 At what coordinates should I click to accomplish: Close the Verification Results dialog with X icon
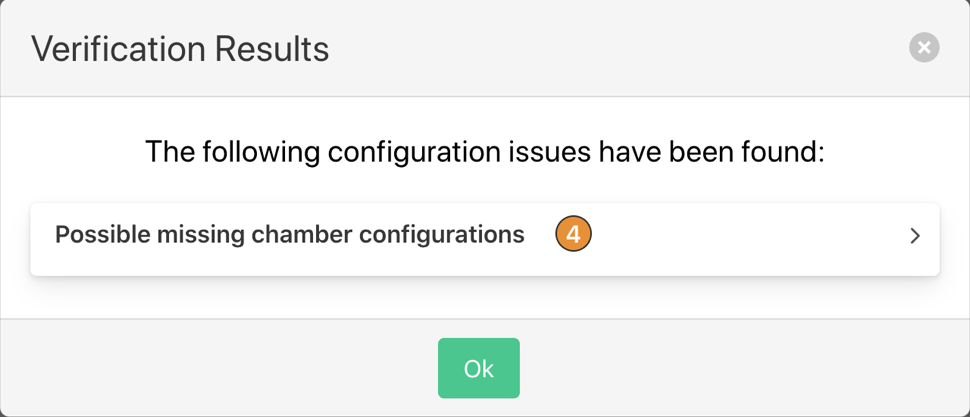[x=924, y=47]
